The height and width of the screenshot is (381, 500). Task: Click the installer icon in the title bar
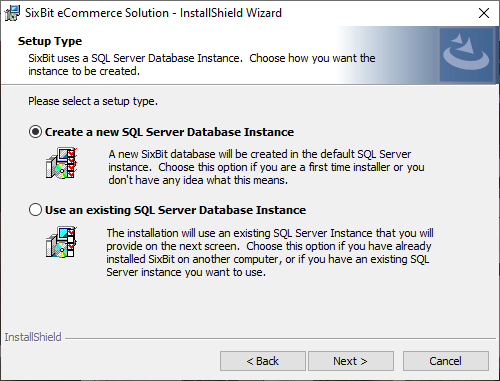[12, 13]
